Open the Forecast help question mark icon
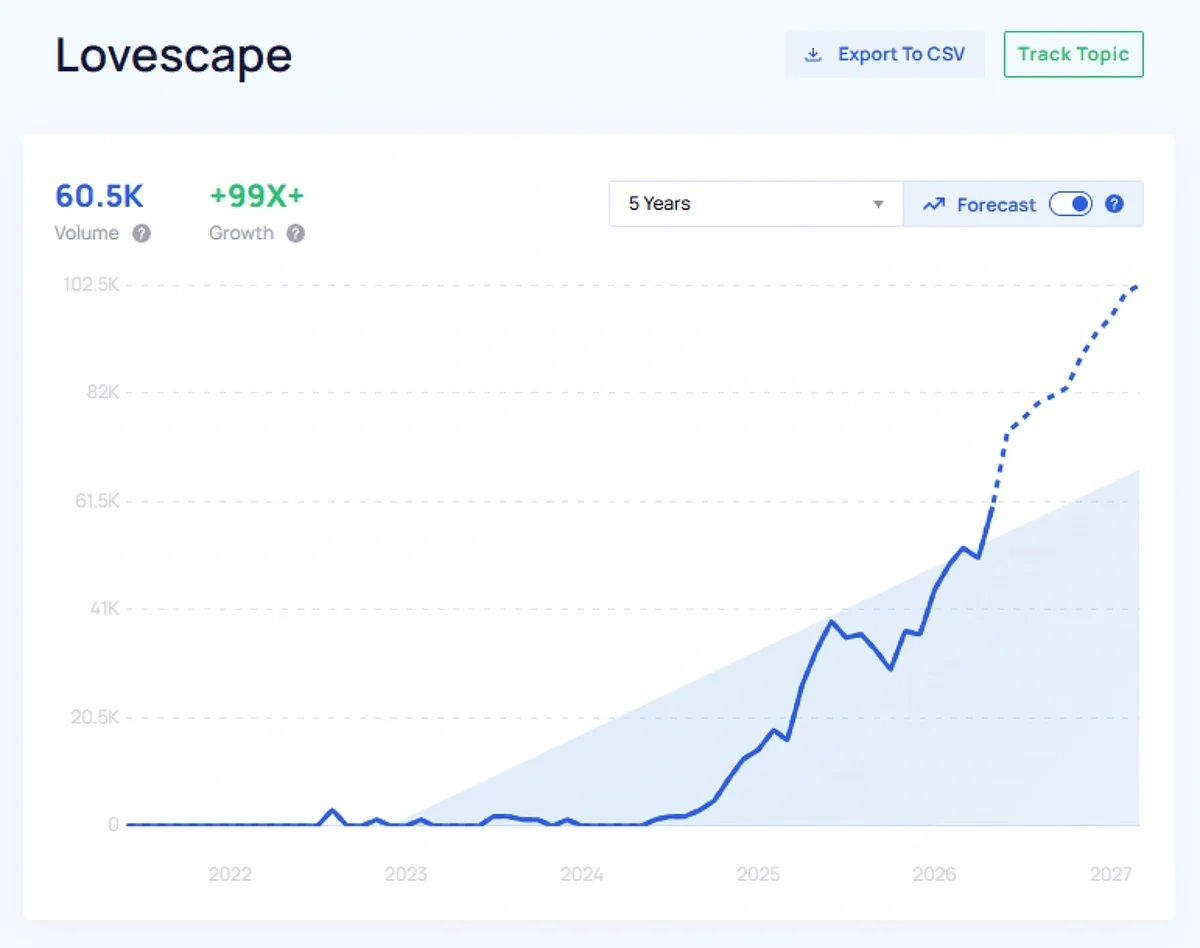 (1114, 204)
